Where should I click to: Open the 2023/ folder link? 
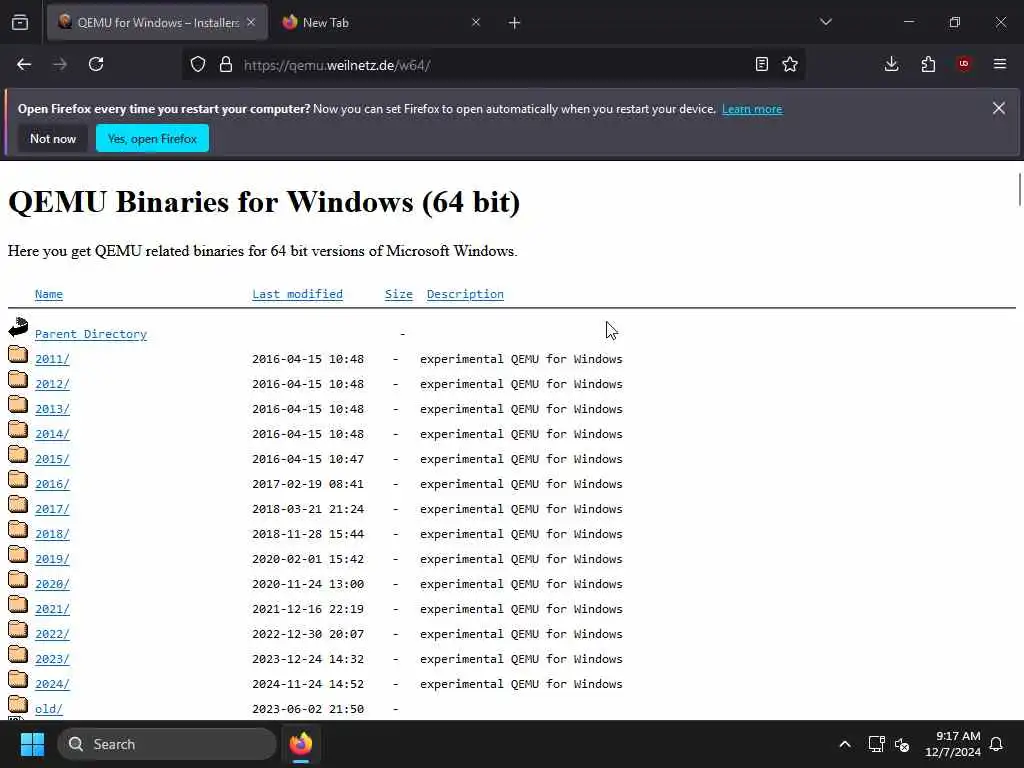coord(52,659)
